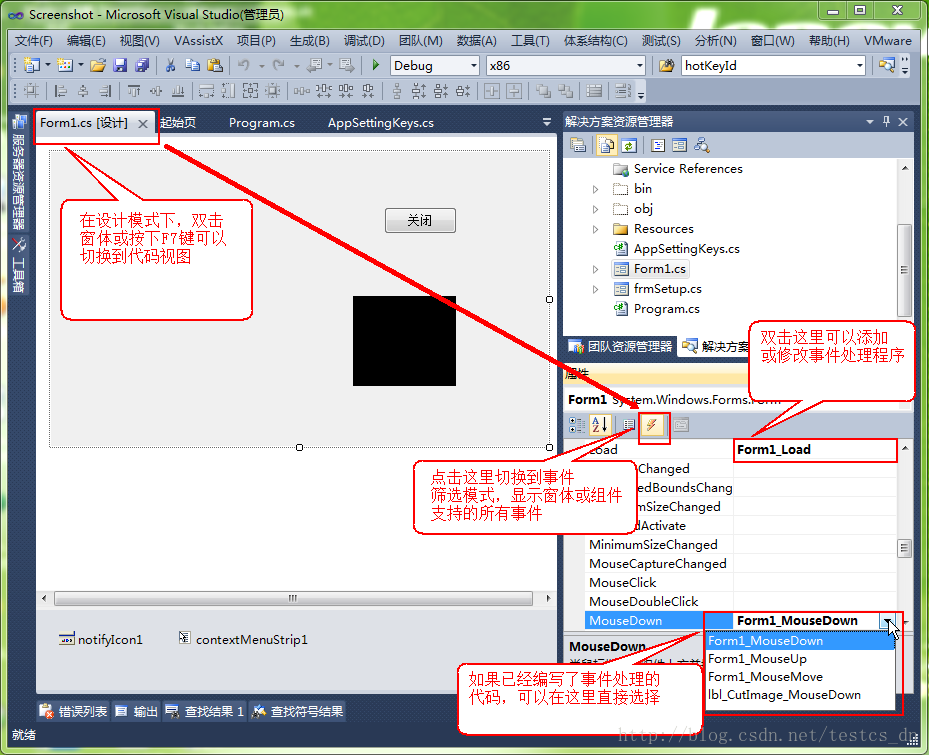Click the Copy icon in toolbar
The width and height of the screenshot is (929, 755).
193,65
